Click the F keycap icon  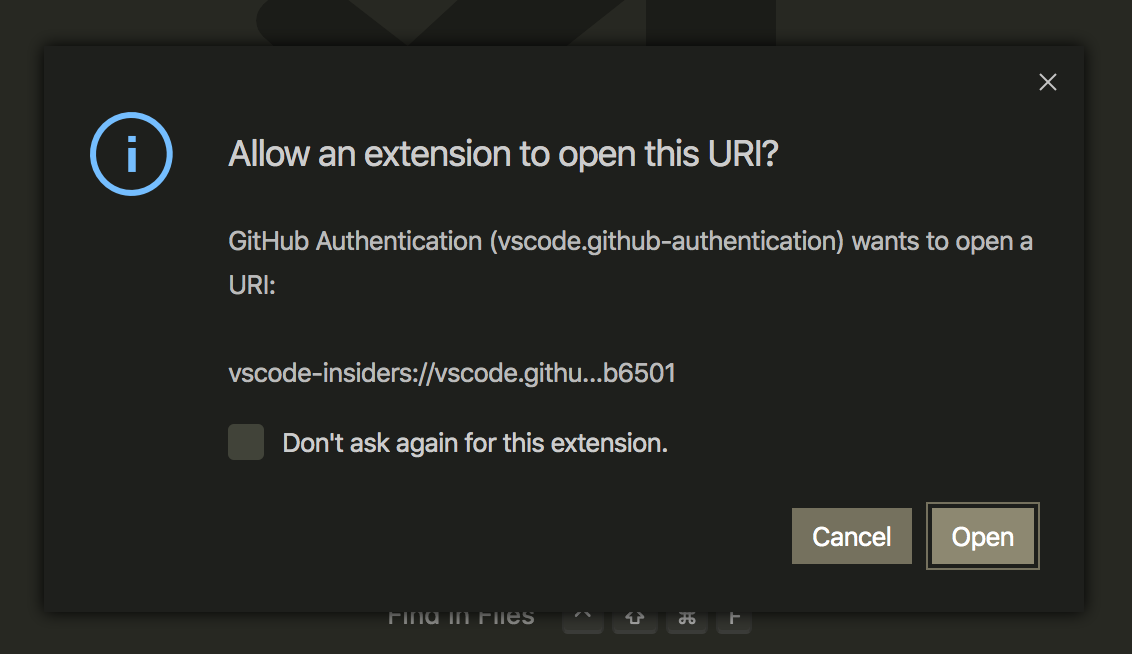pyautogui.click(x=733, y=616)
